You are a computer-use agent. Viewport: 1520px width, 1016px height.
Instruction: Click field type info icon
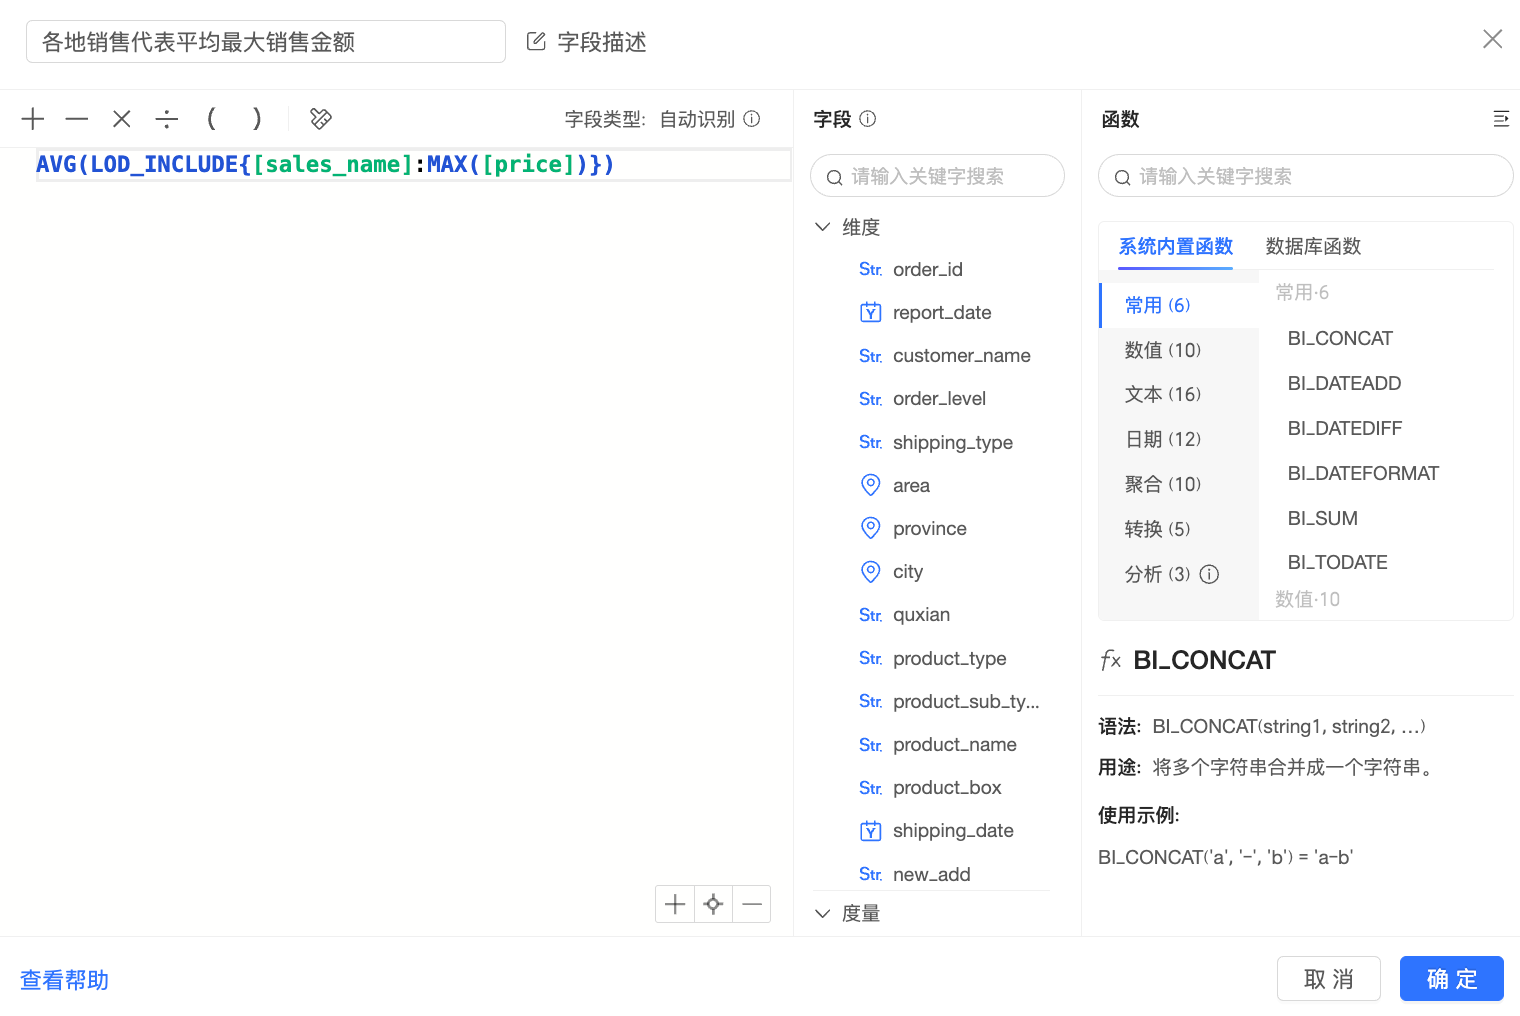click(x=752, y=118)
